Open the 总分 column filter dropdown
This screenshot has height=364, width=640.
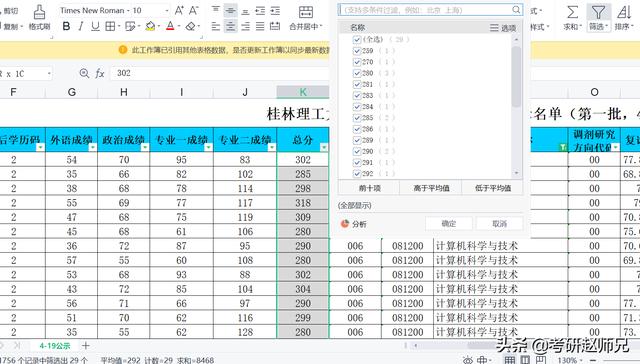tap(324, 147)
